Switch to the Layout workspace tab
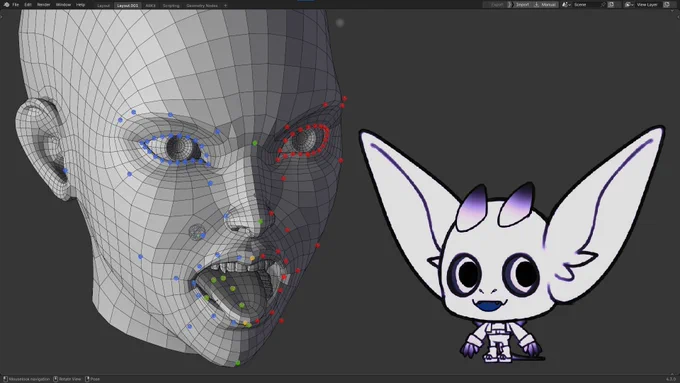680x383 pixels. tap(104, 6)
